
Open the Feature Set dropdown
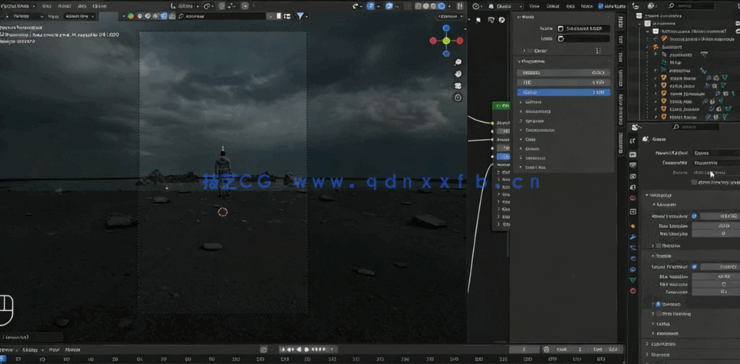[716, 163]
